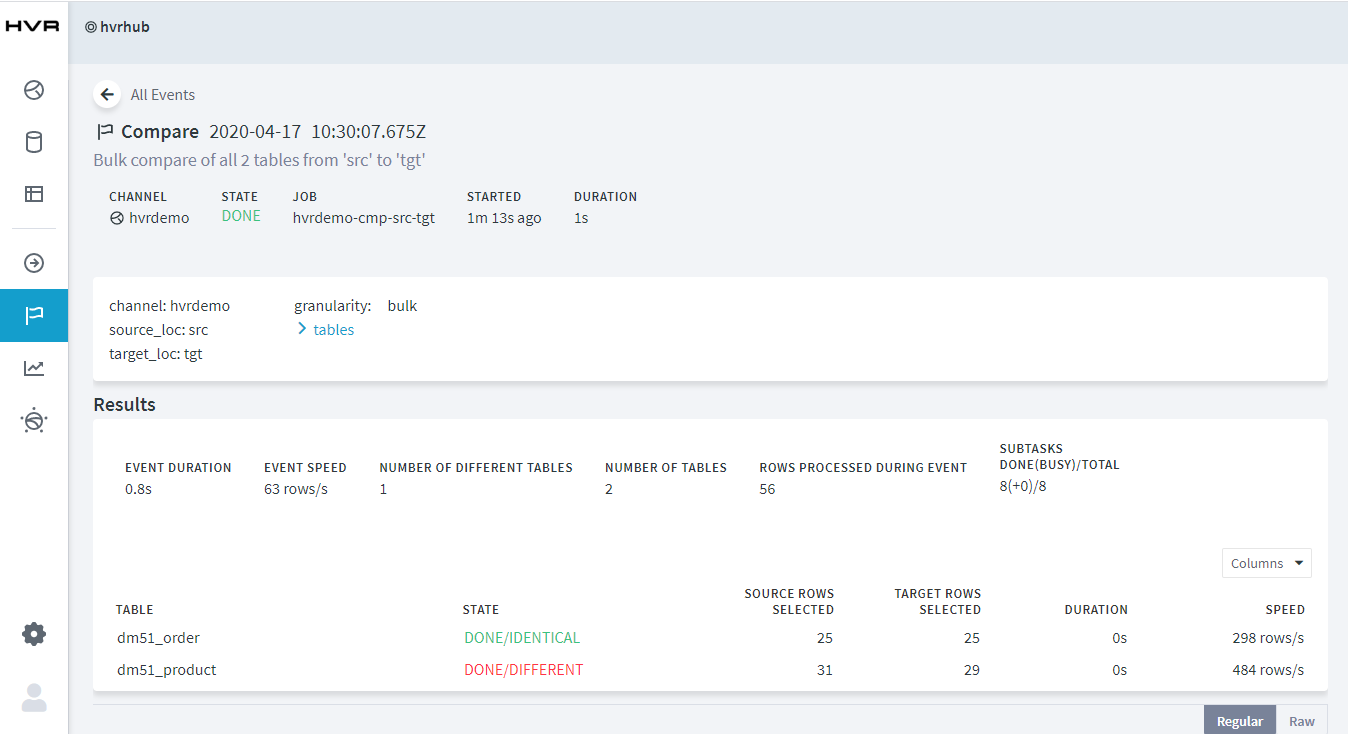
Task: Open job hvrdemo-cmp-src-tgt
Action: pos(364,218)
